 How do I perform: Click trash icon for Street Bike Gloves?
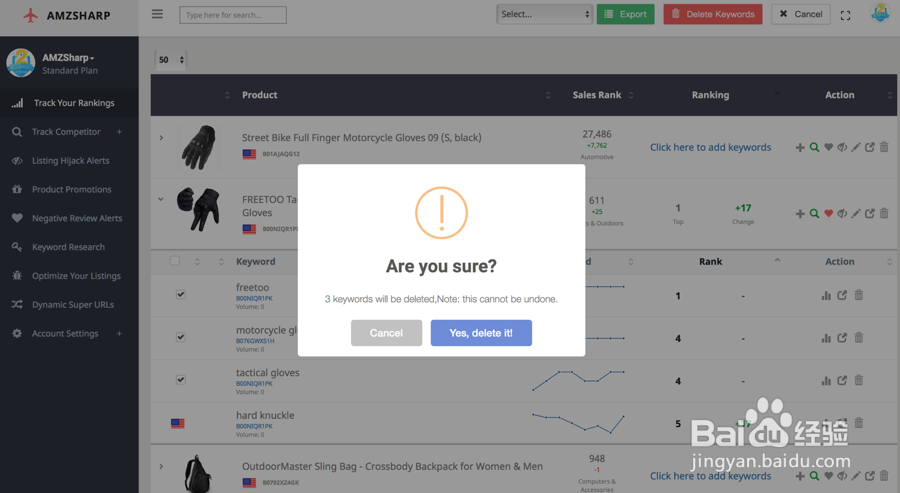coord(884,147)
